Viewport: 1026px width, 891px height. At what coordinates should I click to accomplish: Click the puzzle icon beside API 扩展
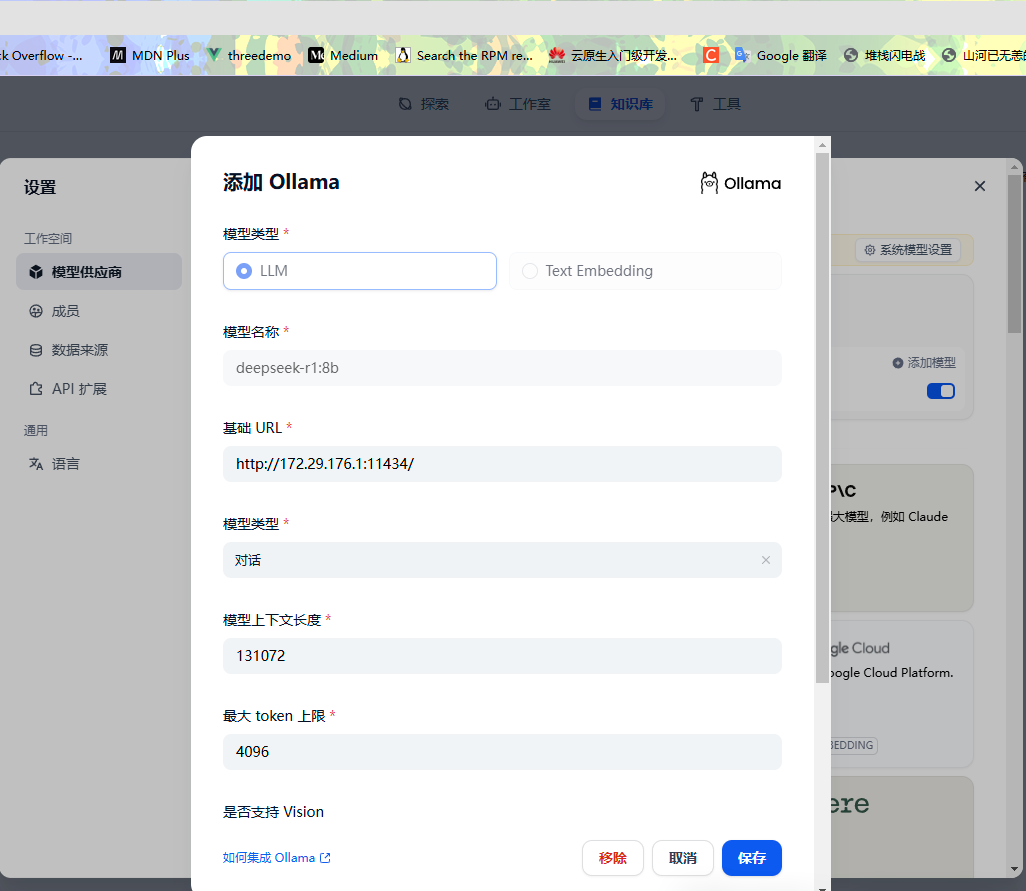point(36,389)
